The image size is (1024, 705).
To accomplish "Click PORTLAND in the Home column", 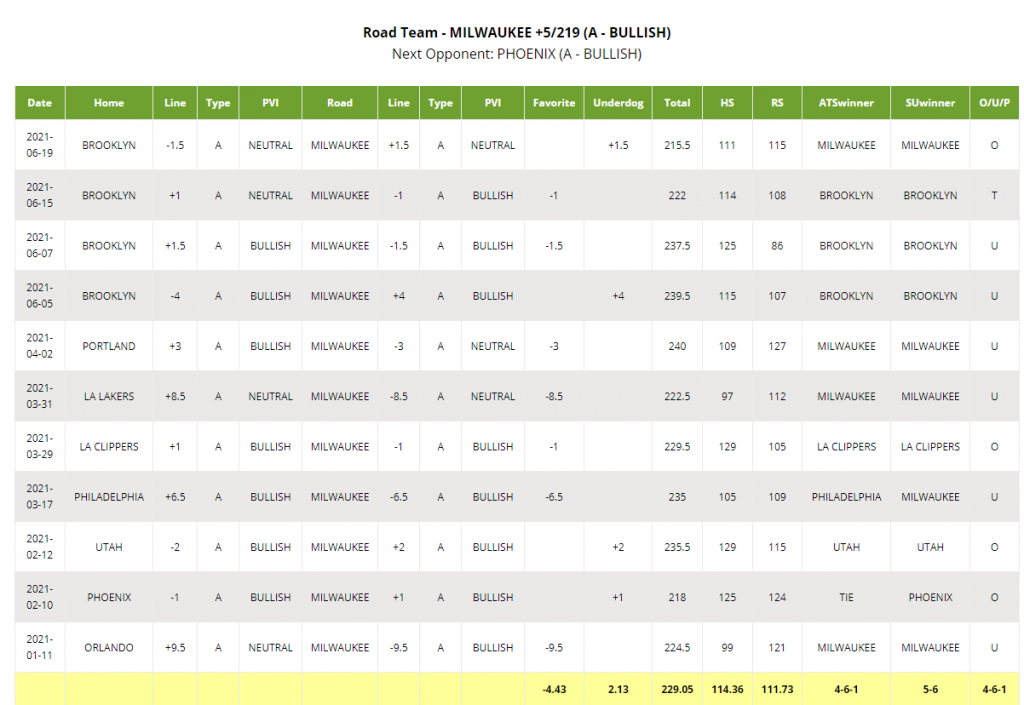I will (x=109, y=346).
